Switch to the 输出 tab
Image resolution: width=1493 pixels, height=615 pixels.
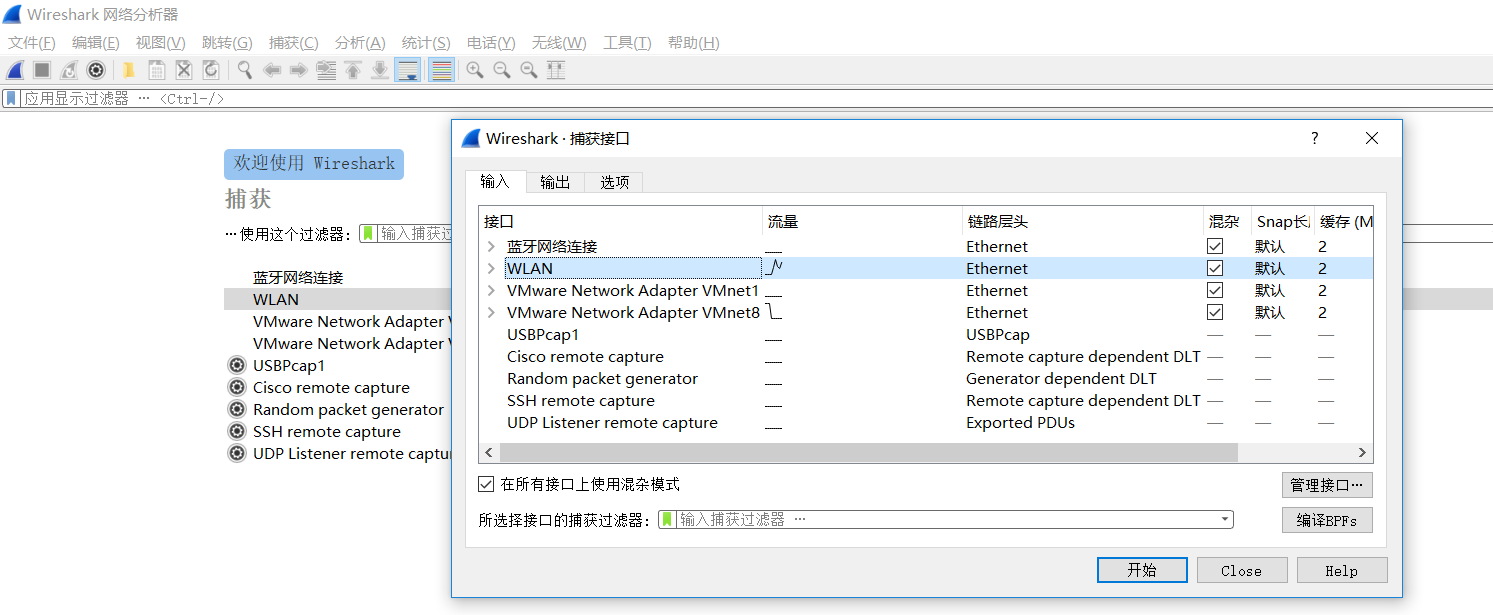(555, 182)
